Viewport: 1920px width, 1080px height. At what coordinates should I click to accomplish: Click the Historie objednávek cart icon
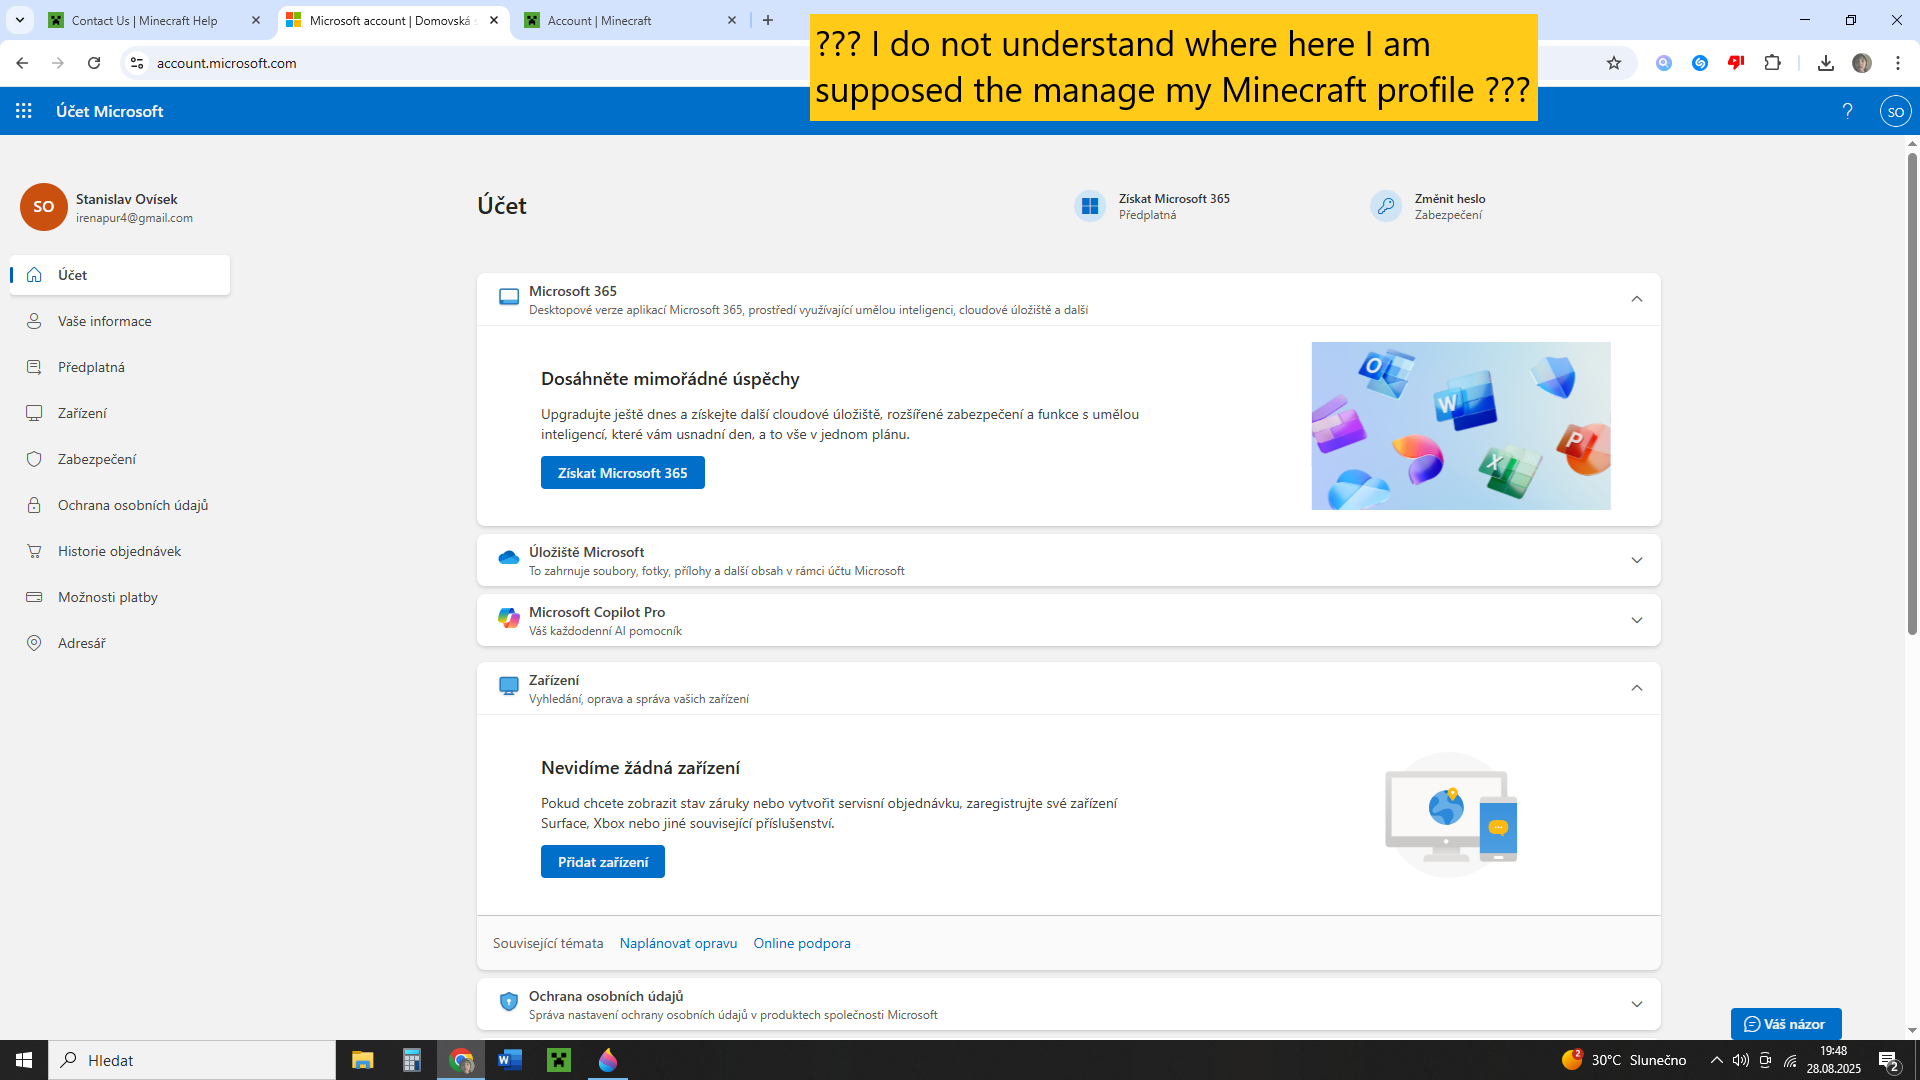tap(34, 551)
